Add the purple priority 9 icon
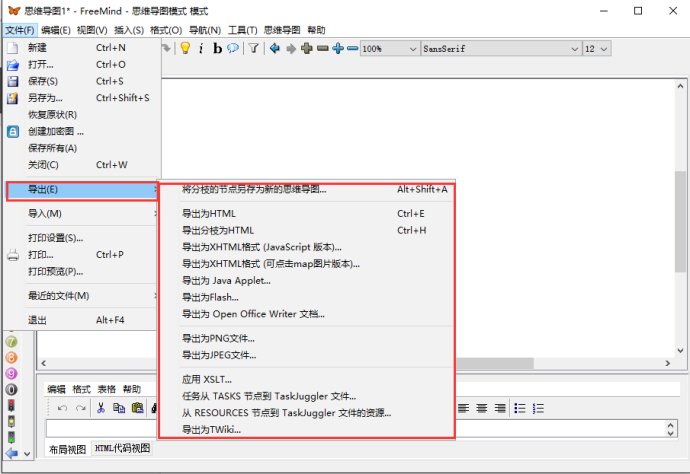 pyautogui.click(x=11, y=373)
